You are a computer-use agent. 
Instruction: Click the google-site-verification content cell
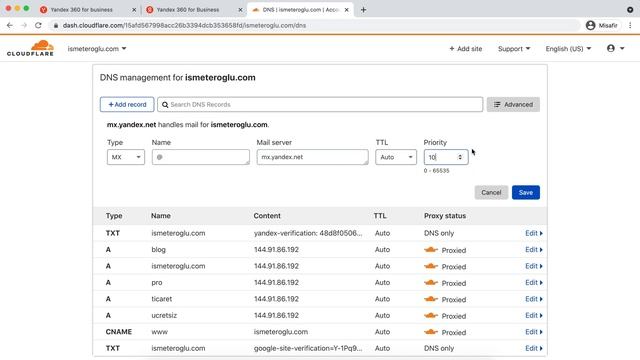[308, 348]
